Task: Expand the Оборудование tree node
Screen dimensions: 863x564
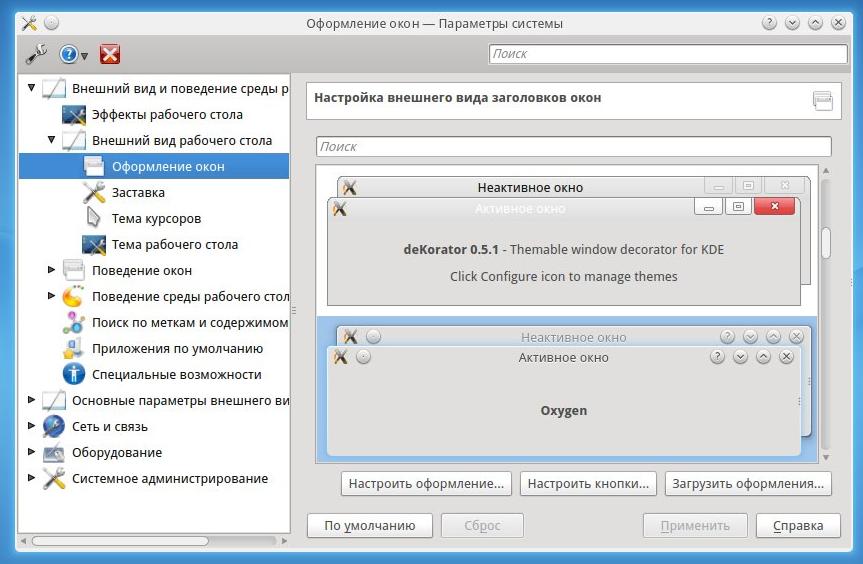Action: pyautogui.click(x=31, y=451)
